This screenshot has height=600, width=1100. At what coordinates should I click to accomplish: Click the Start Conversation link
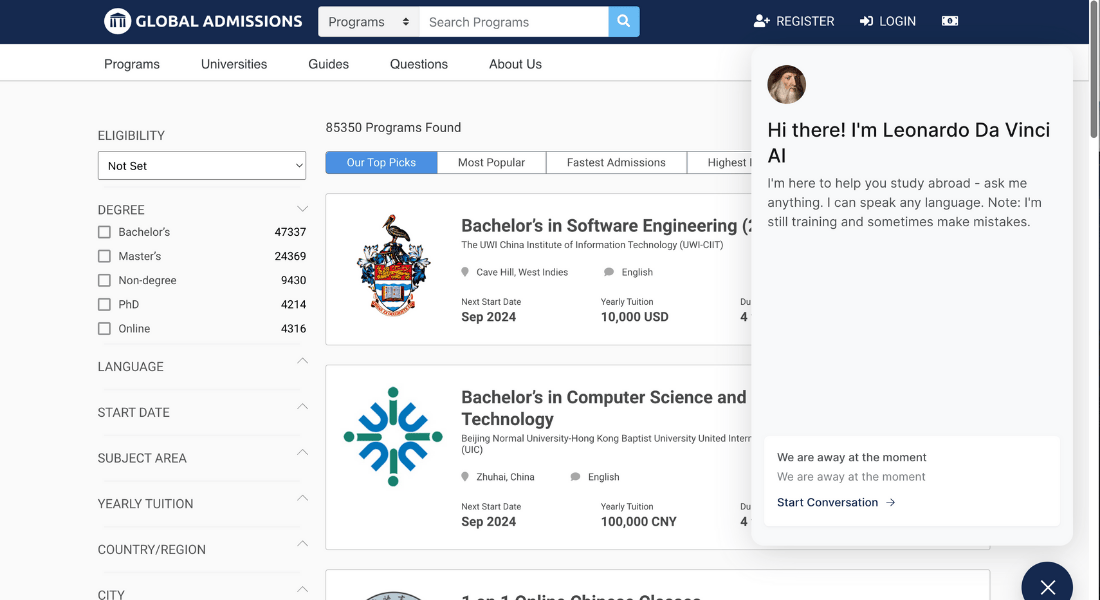pos(836,502)
